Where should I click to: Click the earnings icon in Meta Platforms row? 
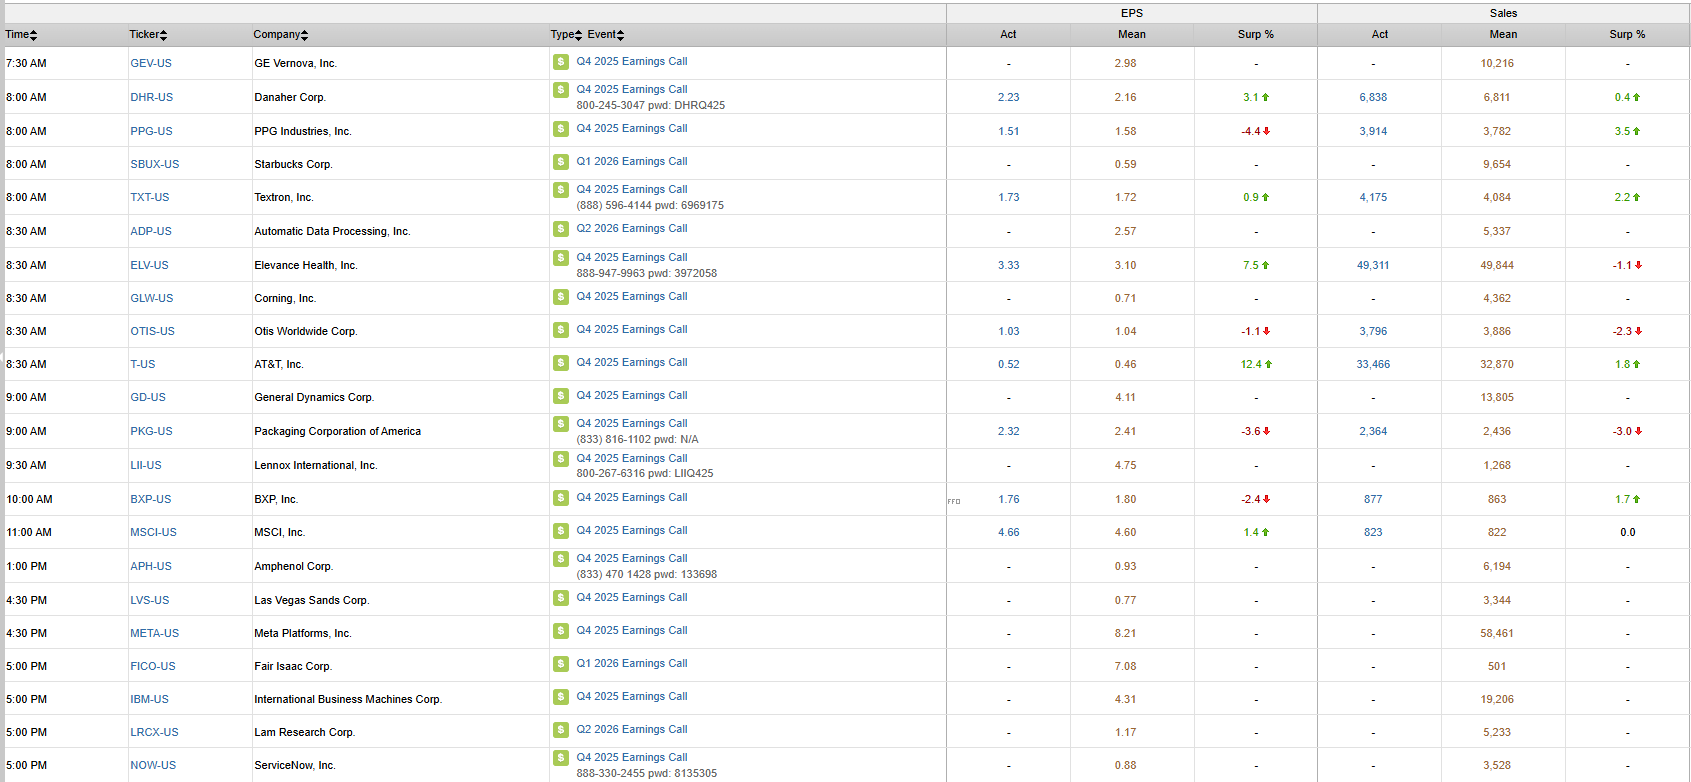coord(561,631)
